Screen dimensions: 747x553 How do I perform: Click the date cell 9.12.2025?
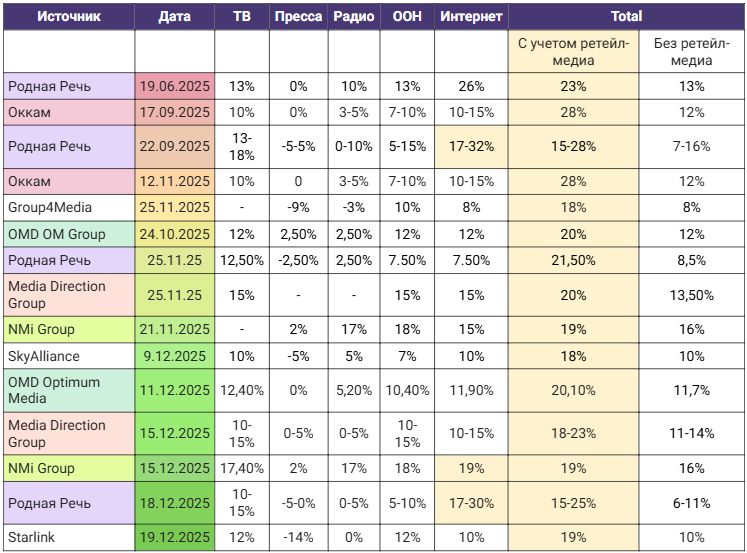pyautogui.click(x=174, y=356)
